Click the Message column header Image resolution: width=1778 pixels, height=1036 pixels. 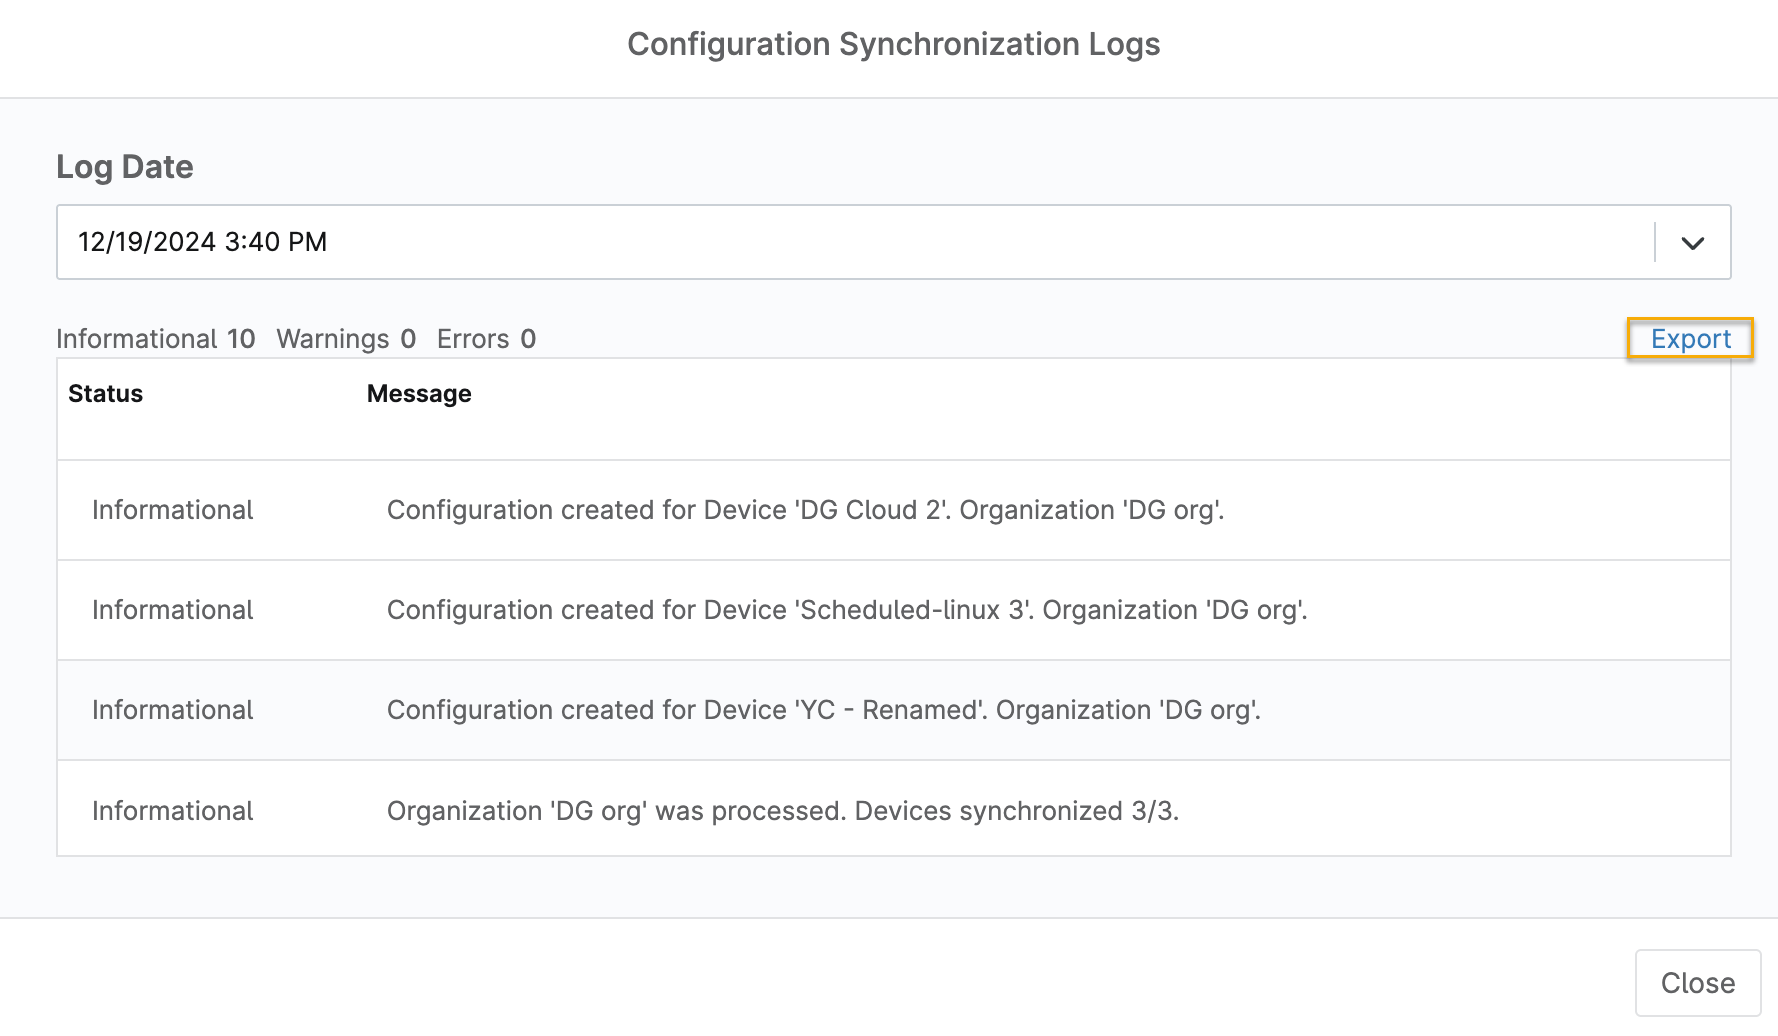(x=419, y=394)
